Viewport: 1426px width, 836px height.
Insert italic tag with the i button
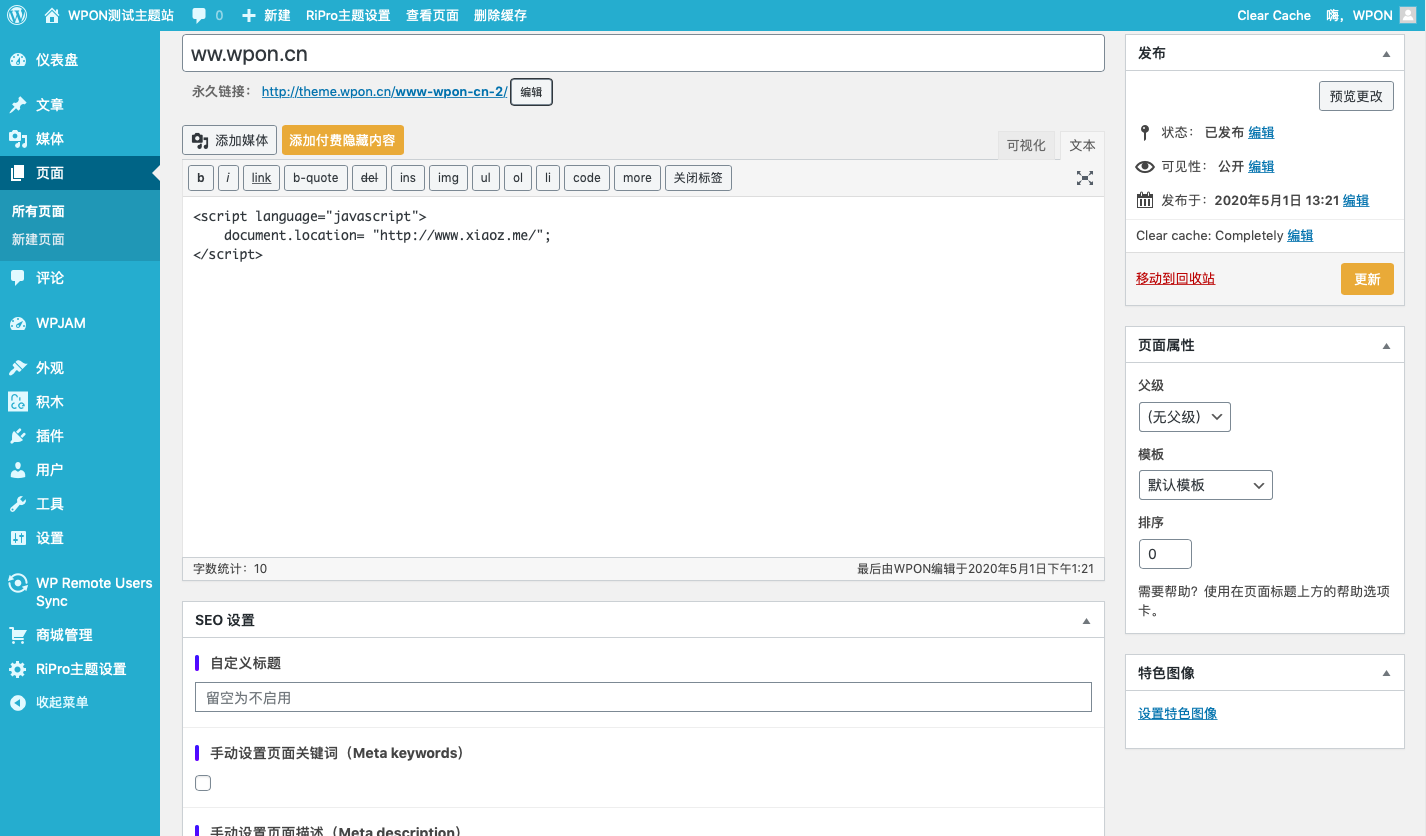[228, 178]
